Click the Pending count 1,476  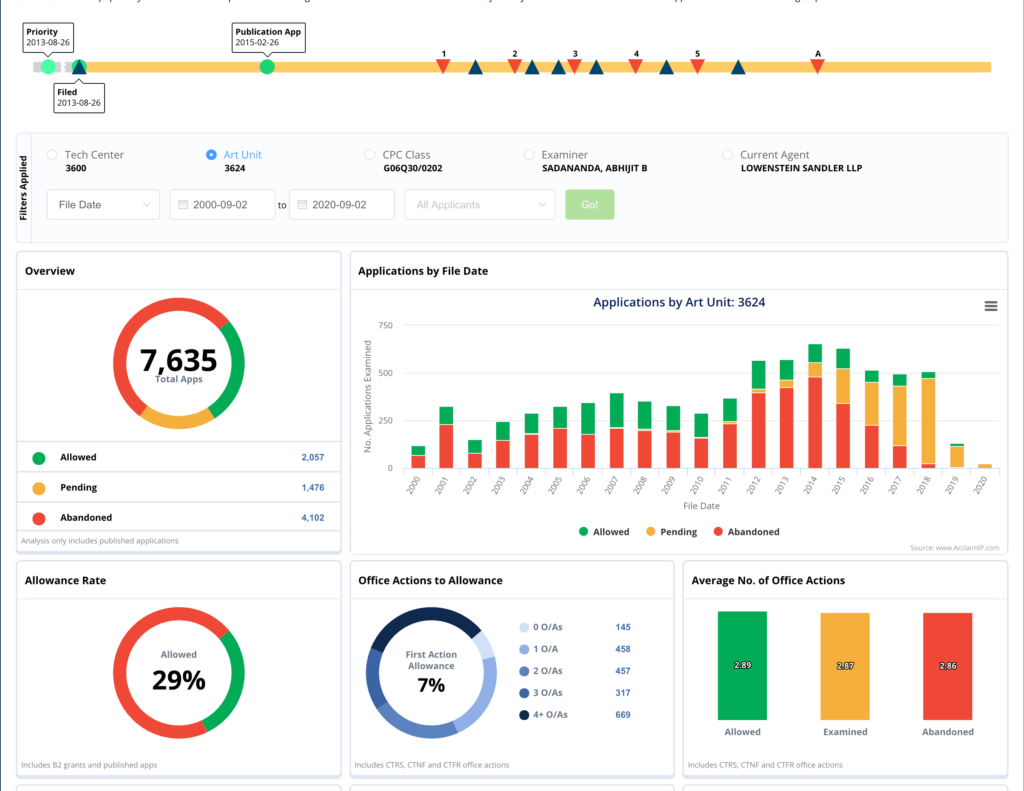pyautogui.click(x=312, y=487)
